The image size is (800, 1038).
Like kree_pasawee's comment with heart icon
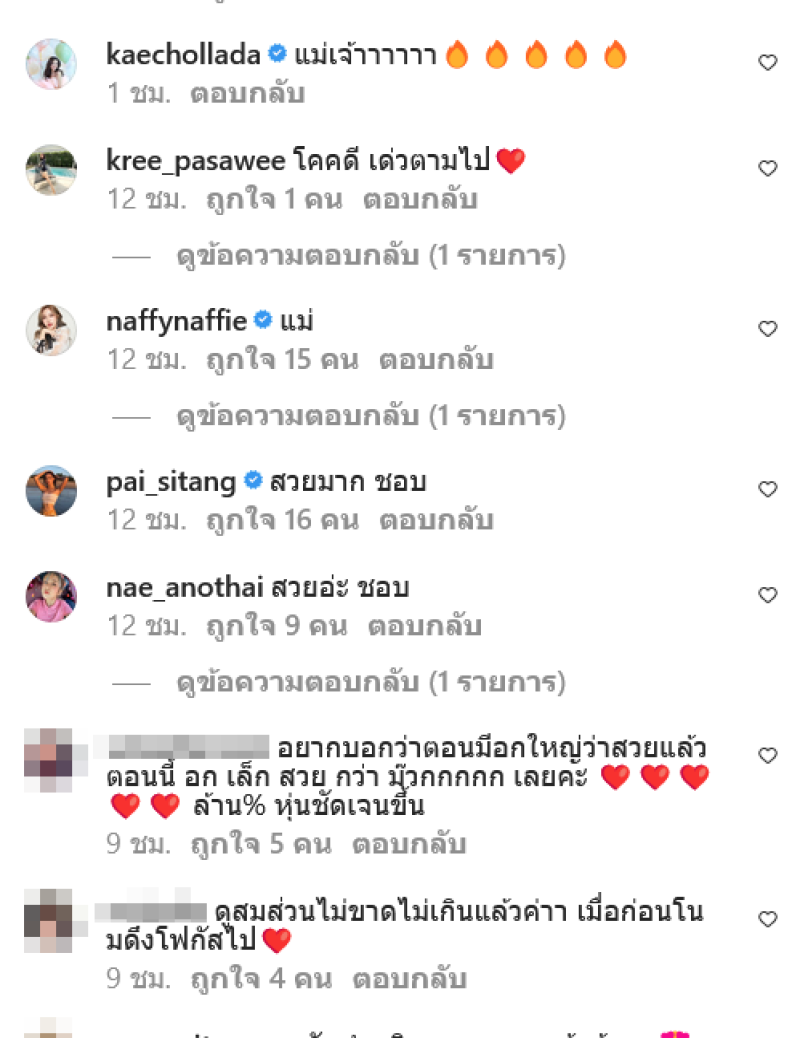767,169
